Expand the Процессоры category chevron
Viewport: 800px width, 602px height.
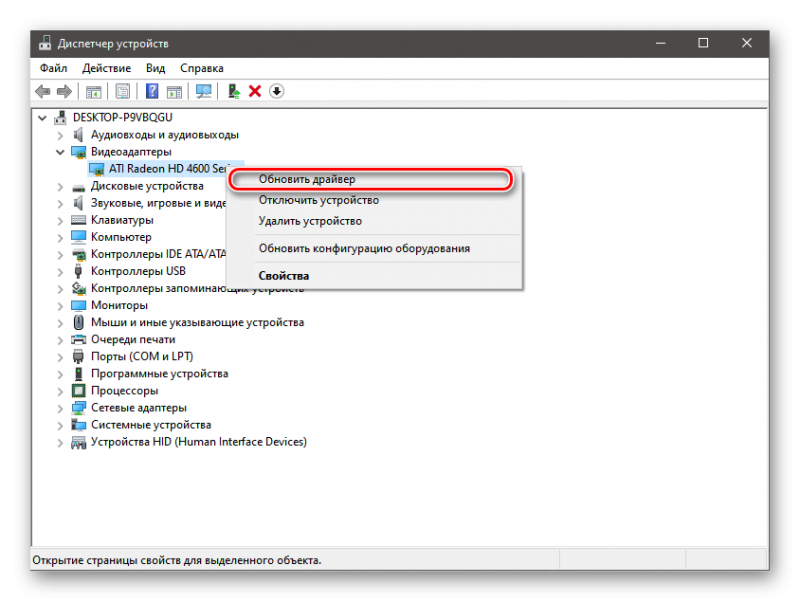[60, 391]
